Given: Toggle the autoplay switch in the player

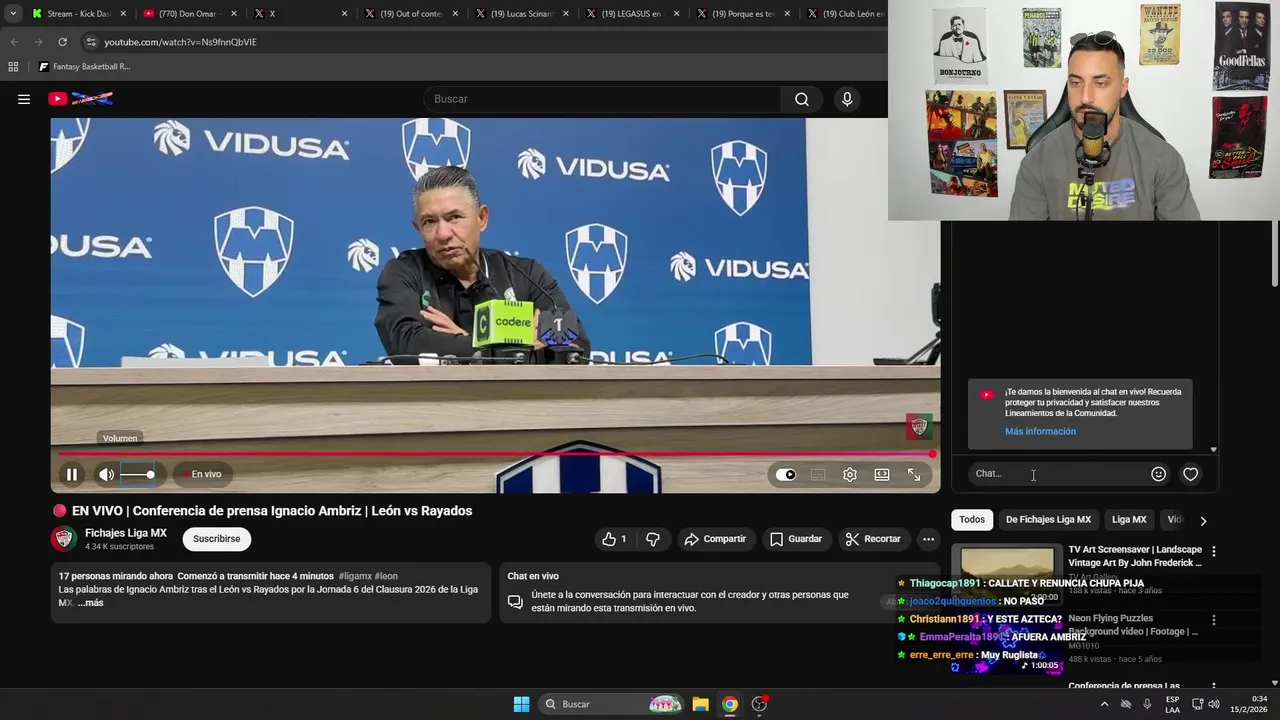Looking at the screenshot, I should pos(786,475).
